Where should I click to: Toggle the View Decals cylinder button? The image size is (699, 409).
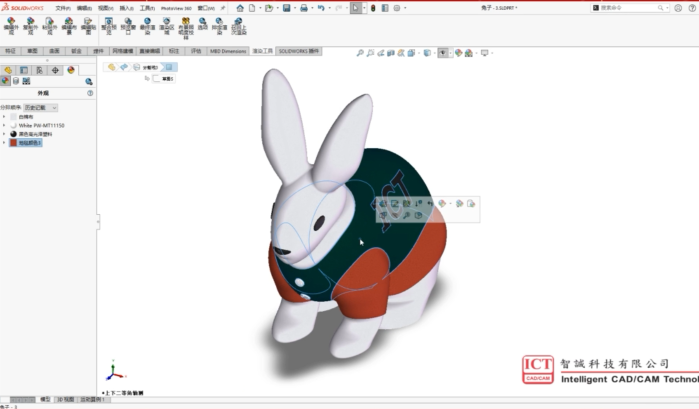16,81
